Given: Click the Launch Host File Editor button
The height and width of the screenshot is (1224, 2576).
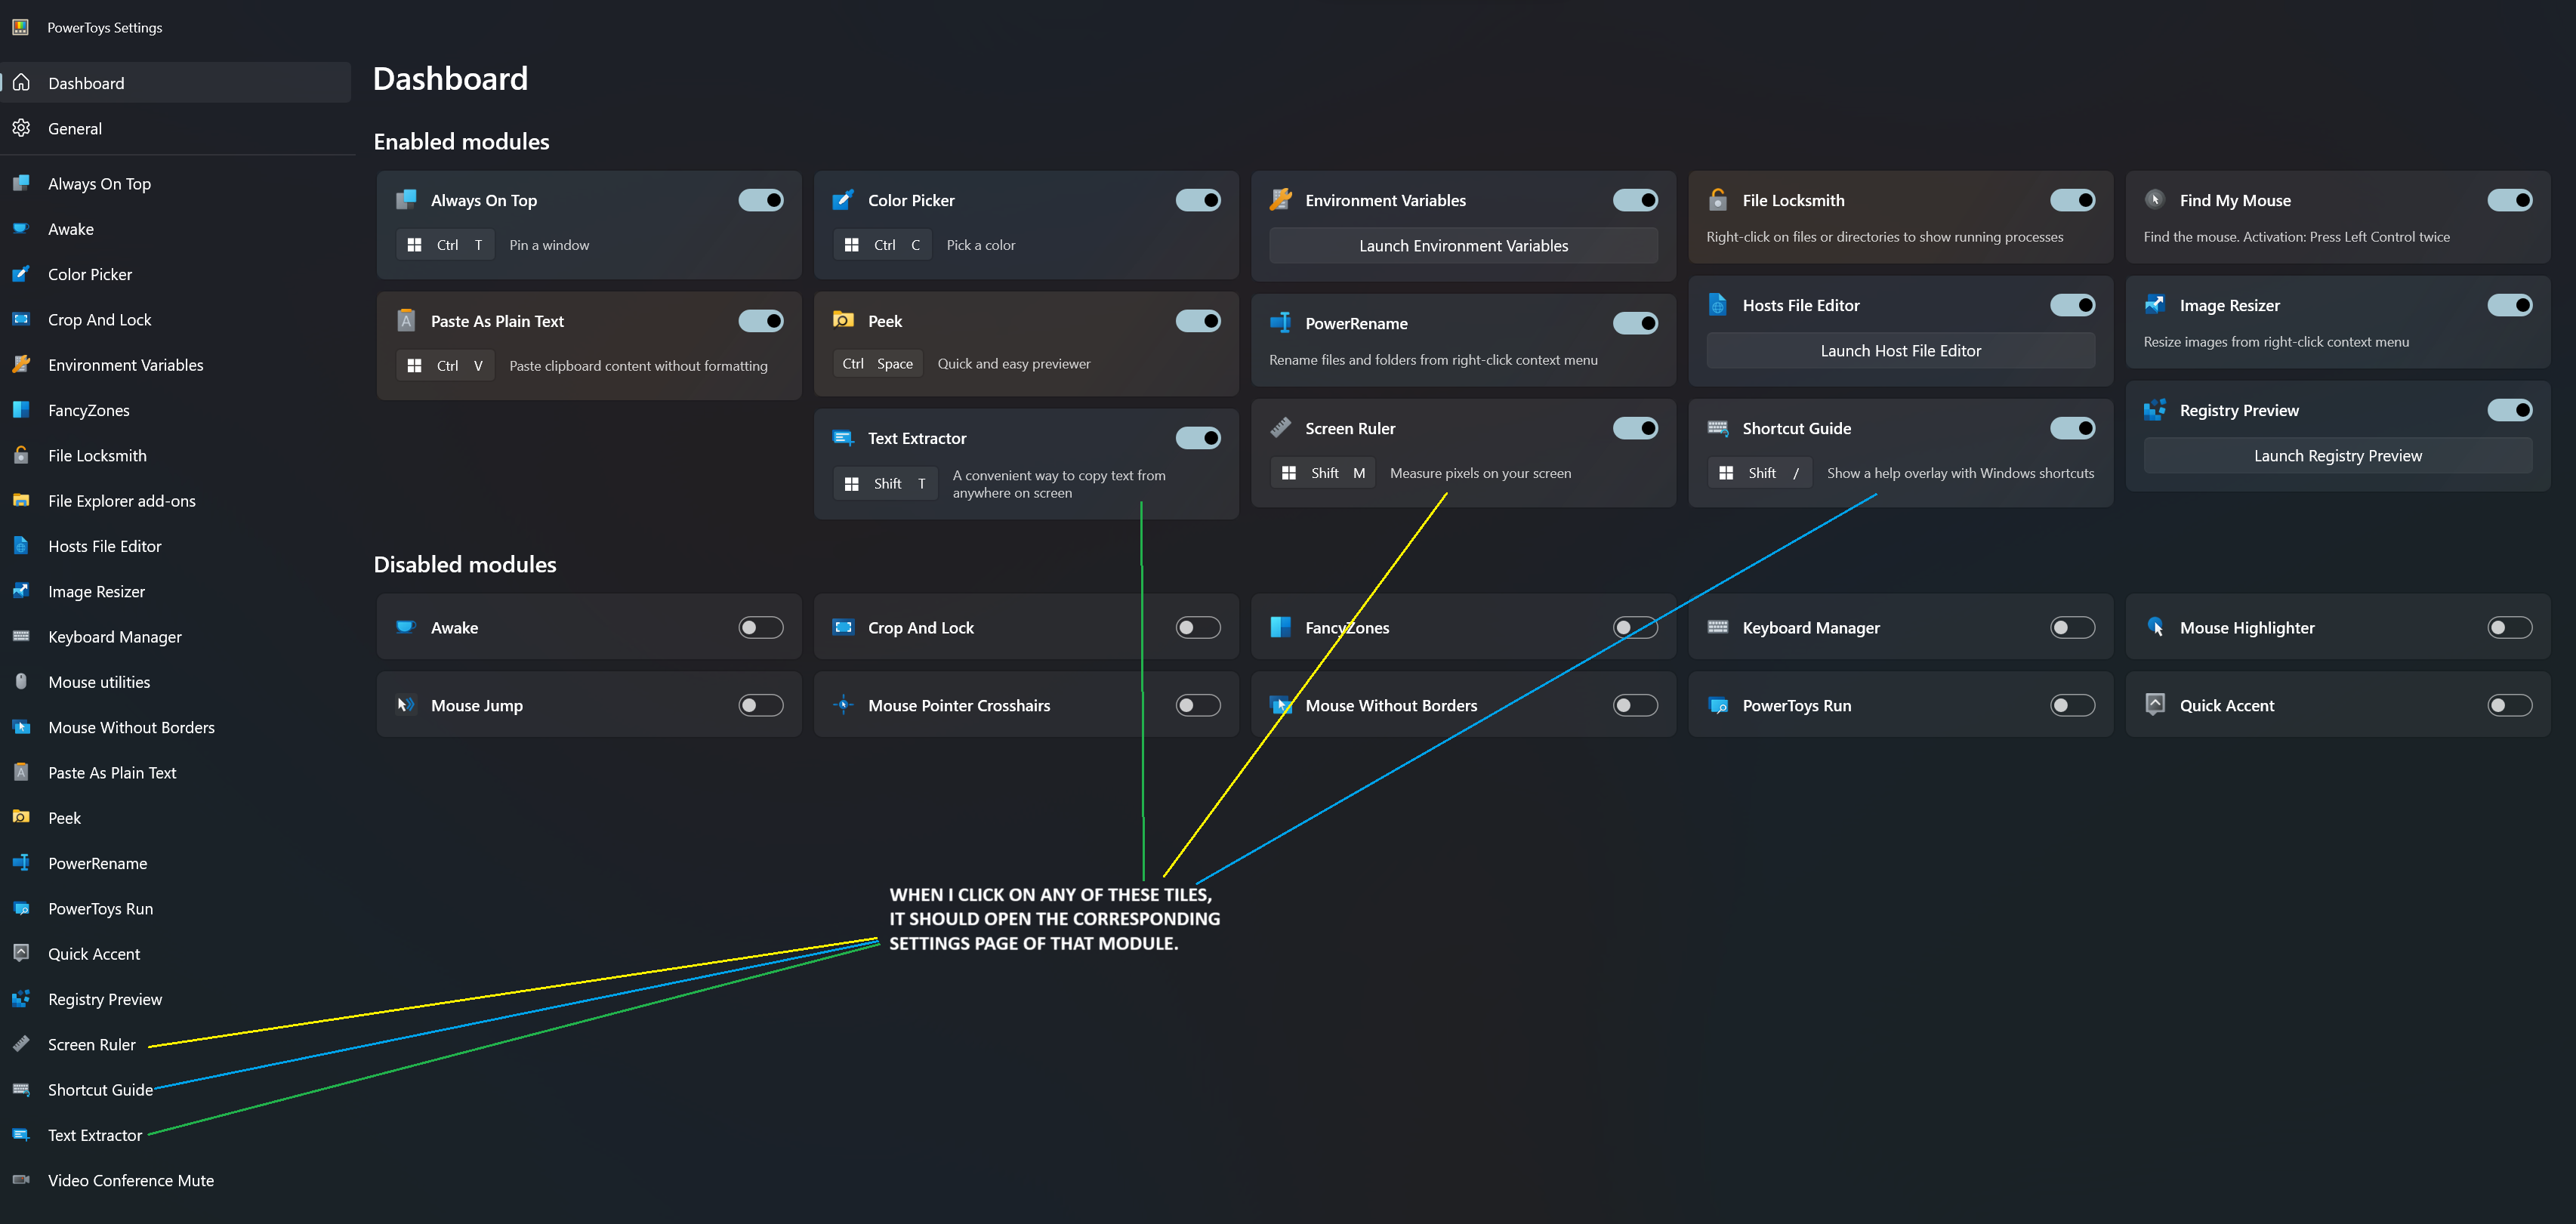Looking at the screenshot, I should point(1899,350).
